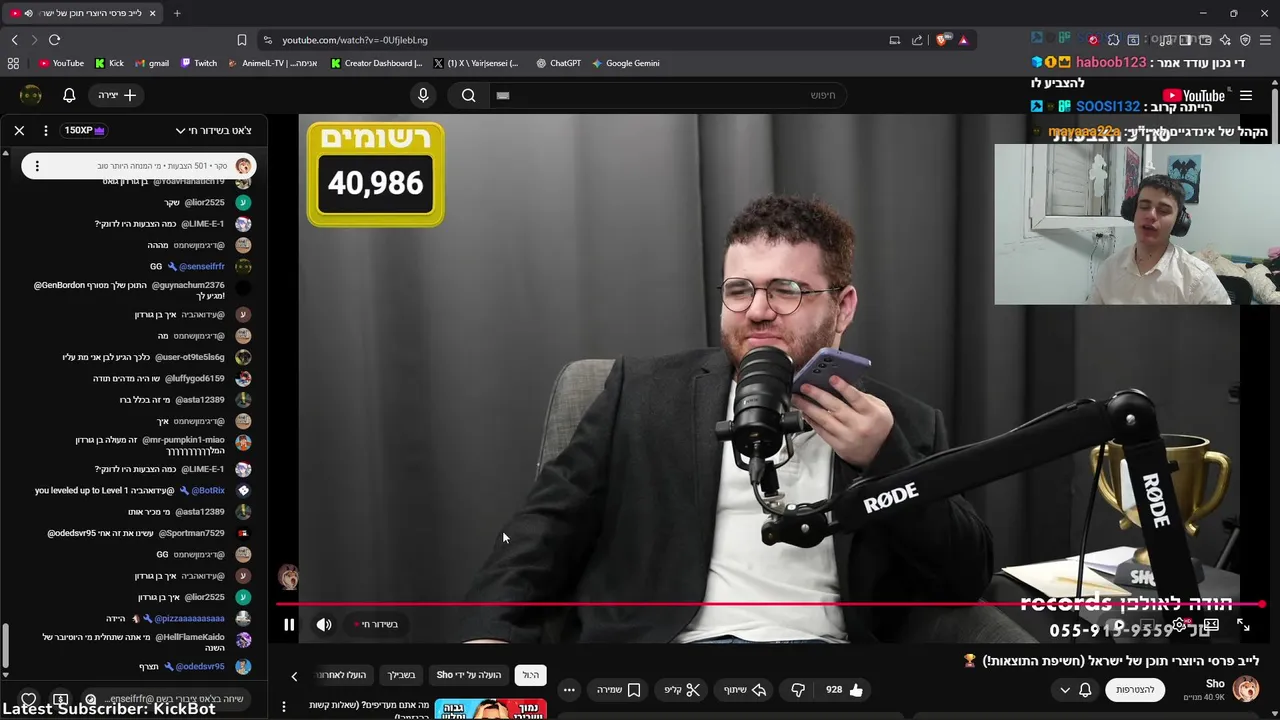
Task: Open live chat options three-dot menu
Action: point(46,130)
